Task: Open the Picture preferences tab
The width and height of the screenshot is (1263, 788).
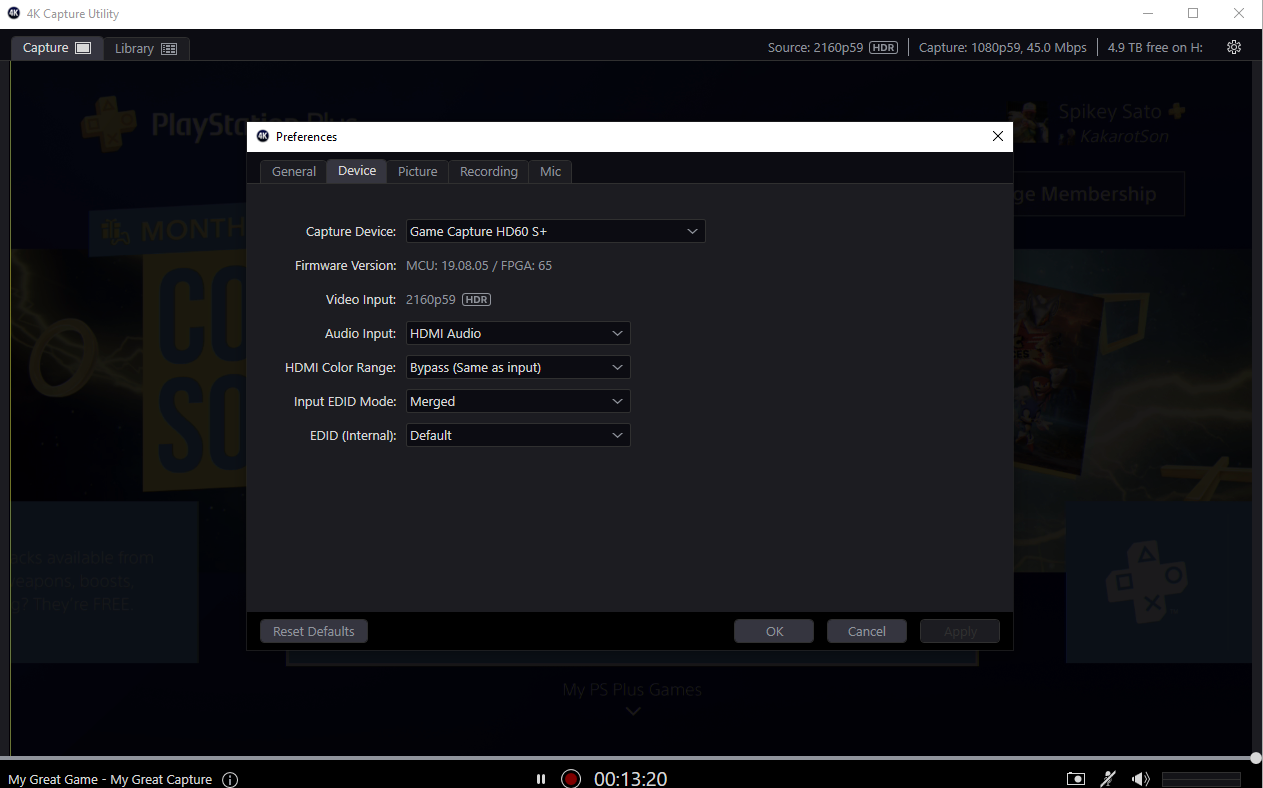Action: coord(418,171)
